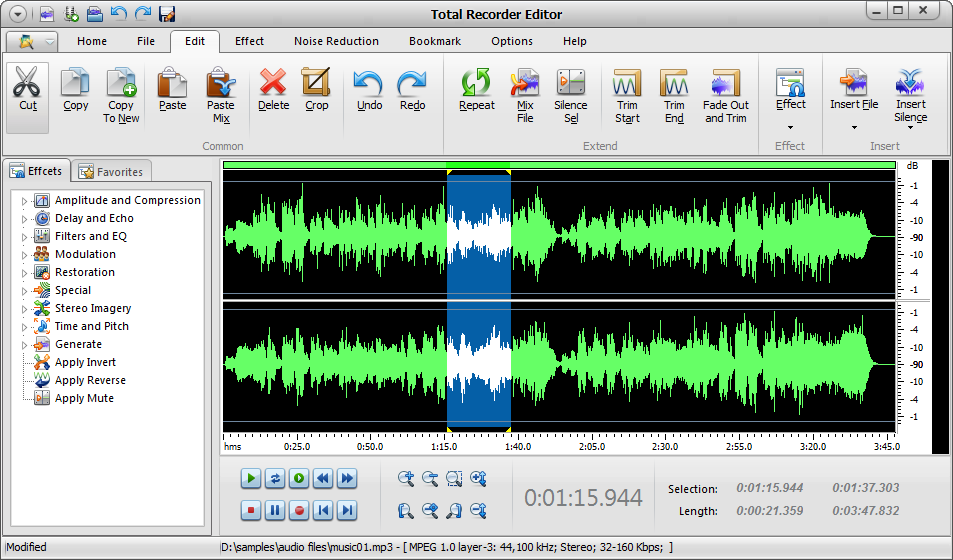Expand Delay and Echo node
Screen dimensions: 953x560
pos(24,219)
